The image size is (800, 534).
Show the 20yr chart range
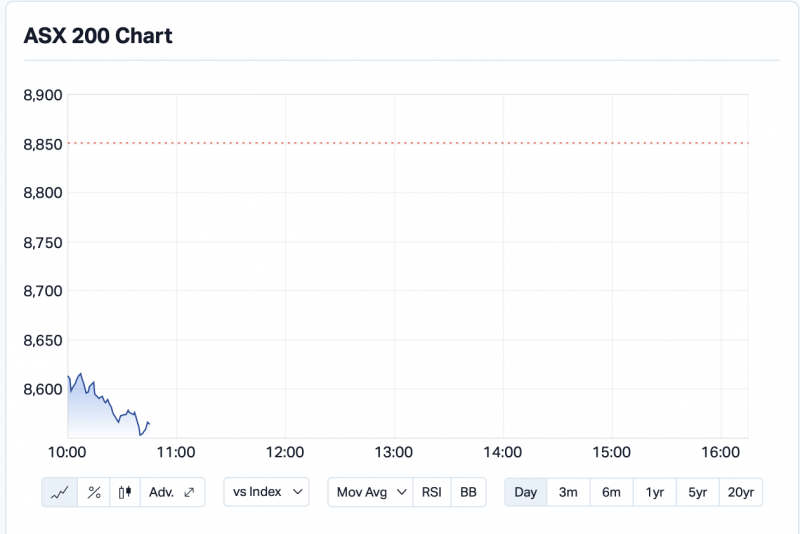coord(741,492)
